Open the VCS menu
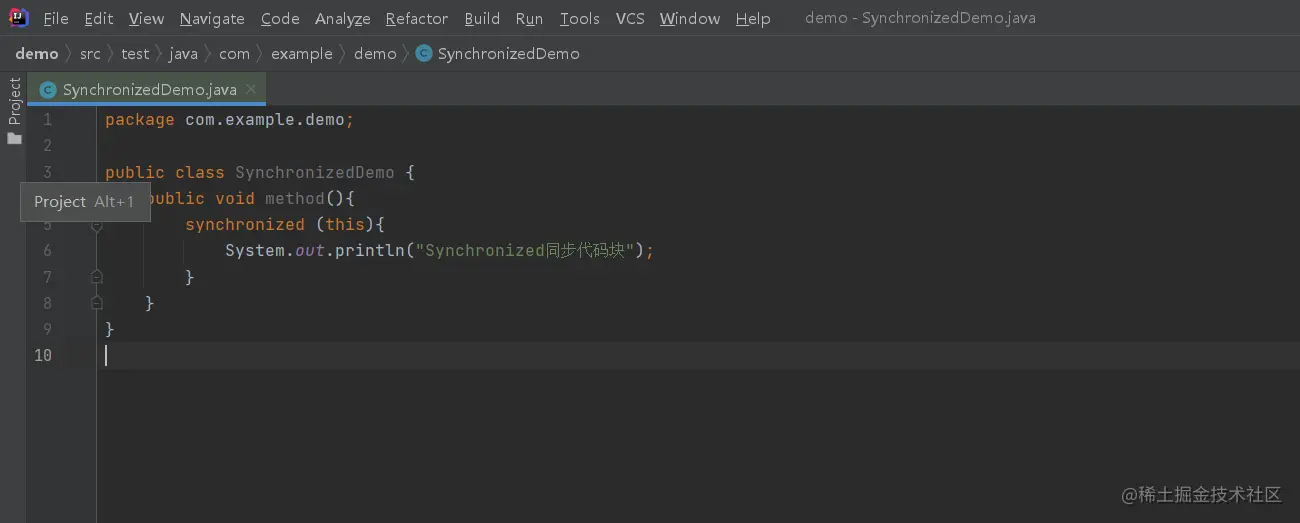The height and width of the screenshot is (523, 1300). [630, 18]
